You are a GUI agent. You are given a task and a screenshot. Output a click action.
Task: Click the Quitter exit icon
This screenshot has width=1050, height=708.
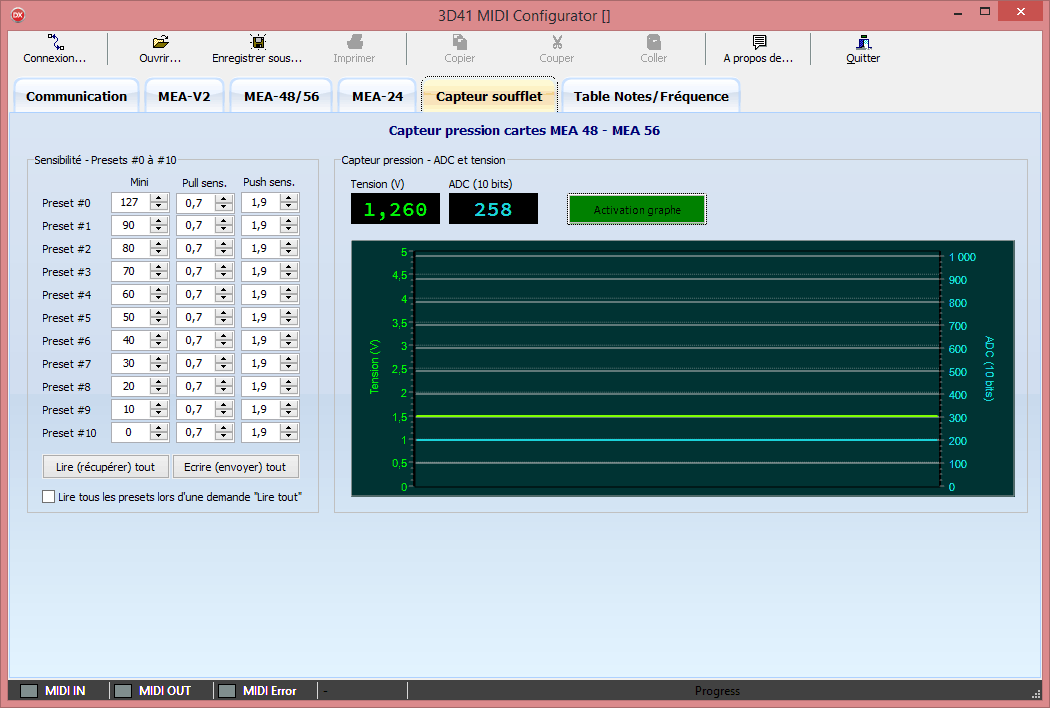[863, 42]
